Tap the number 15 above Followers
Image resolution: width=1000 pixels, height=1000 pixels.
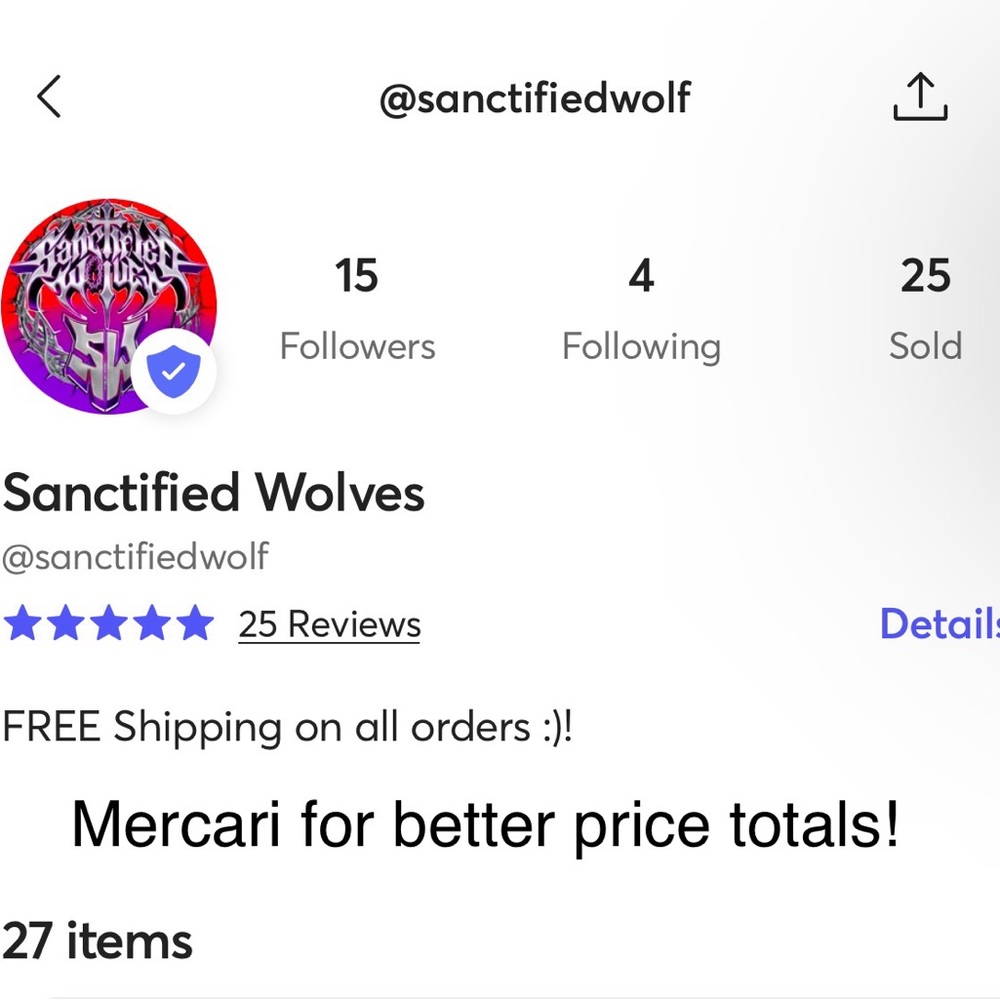(357, 276)
